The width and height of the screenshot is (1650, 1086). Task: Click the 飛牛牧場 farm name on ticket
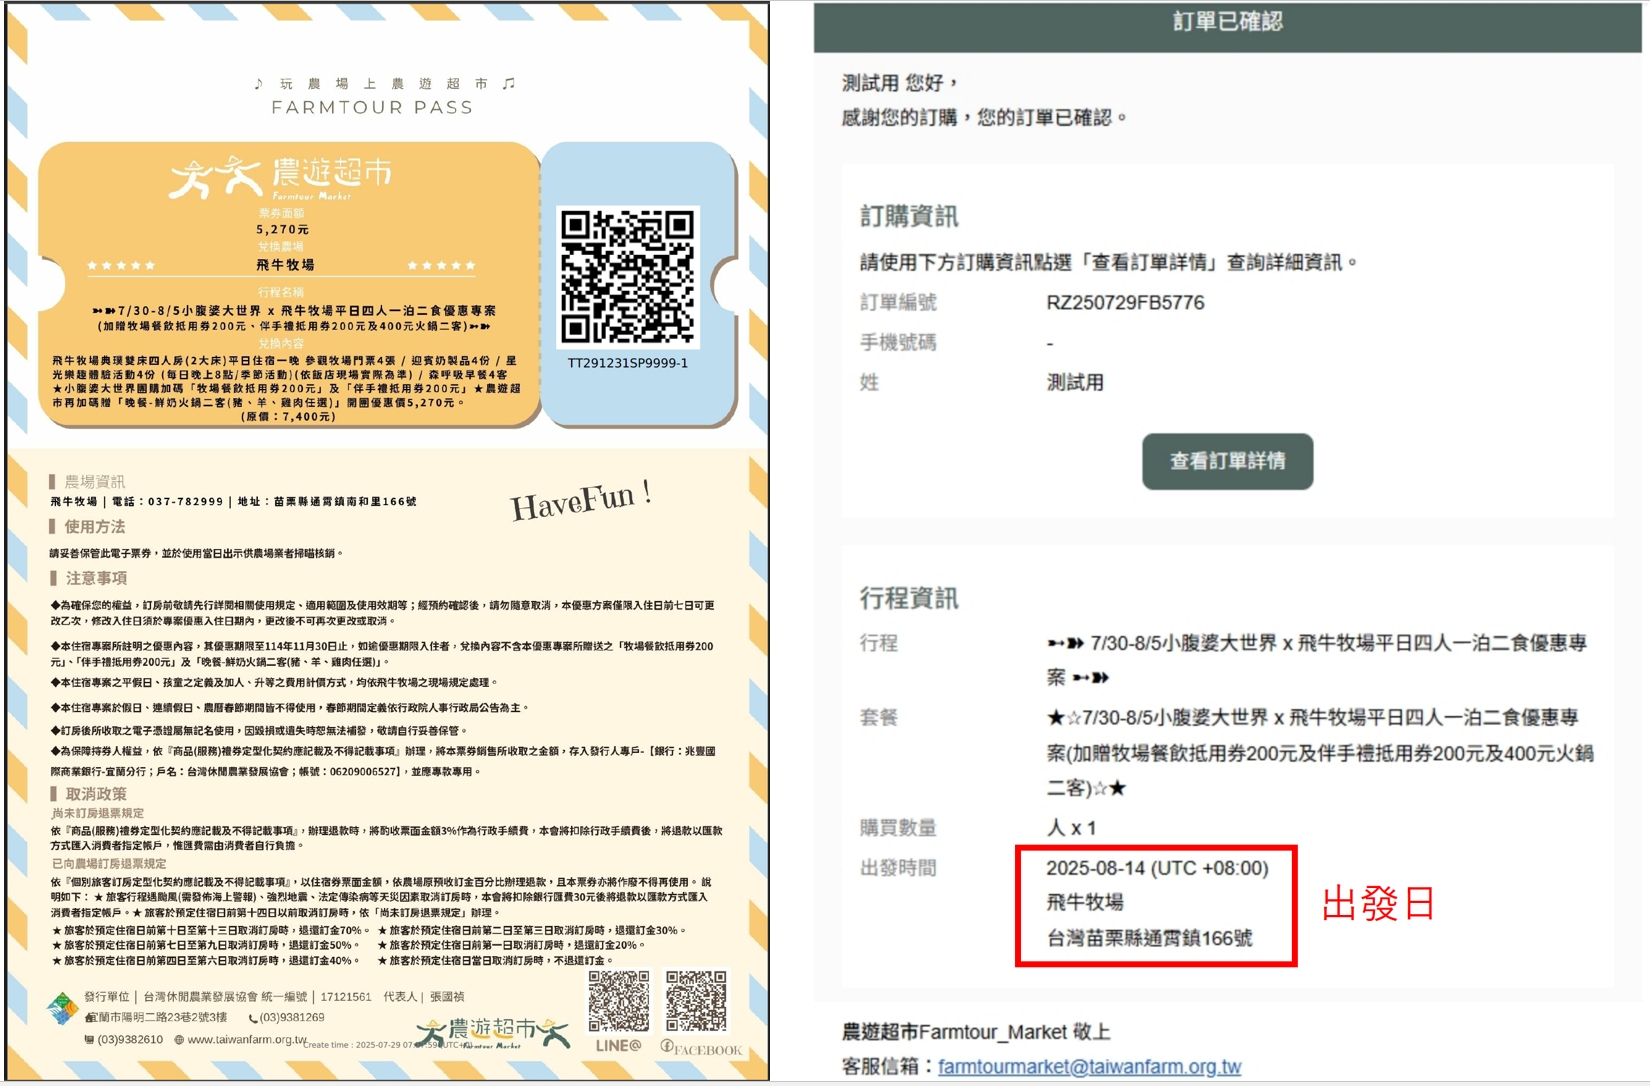285,265
